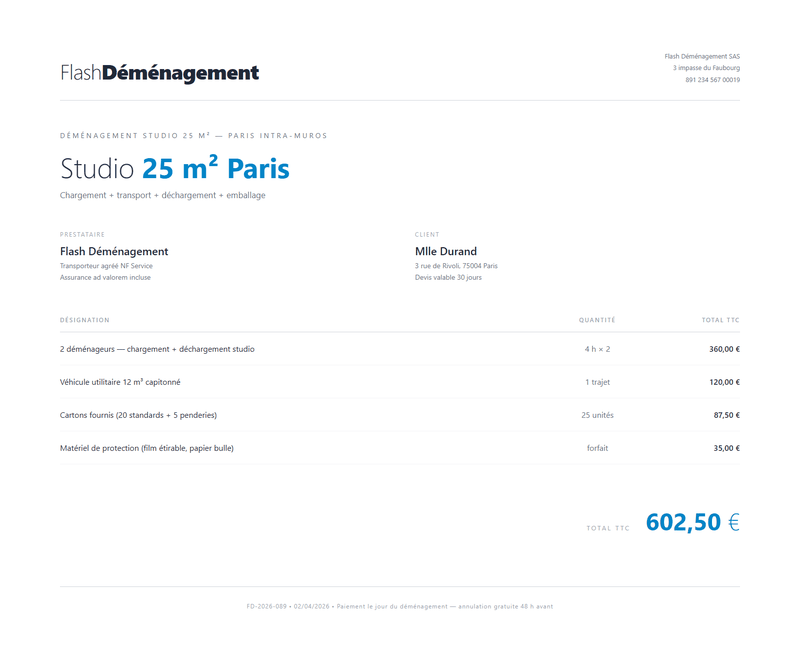Click the 'QUANTITÉ' column header

(597, 320)
